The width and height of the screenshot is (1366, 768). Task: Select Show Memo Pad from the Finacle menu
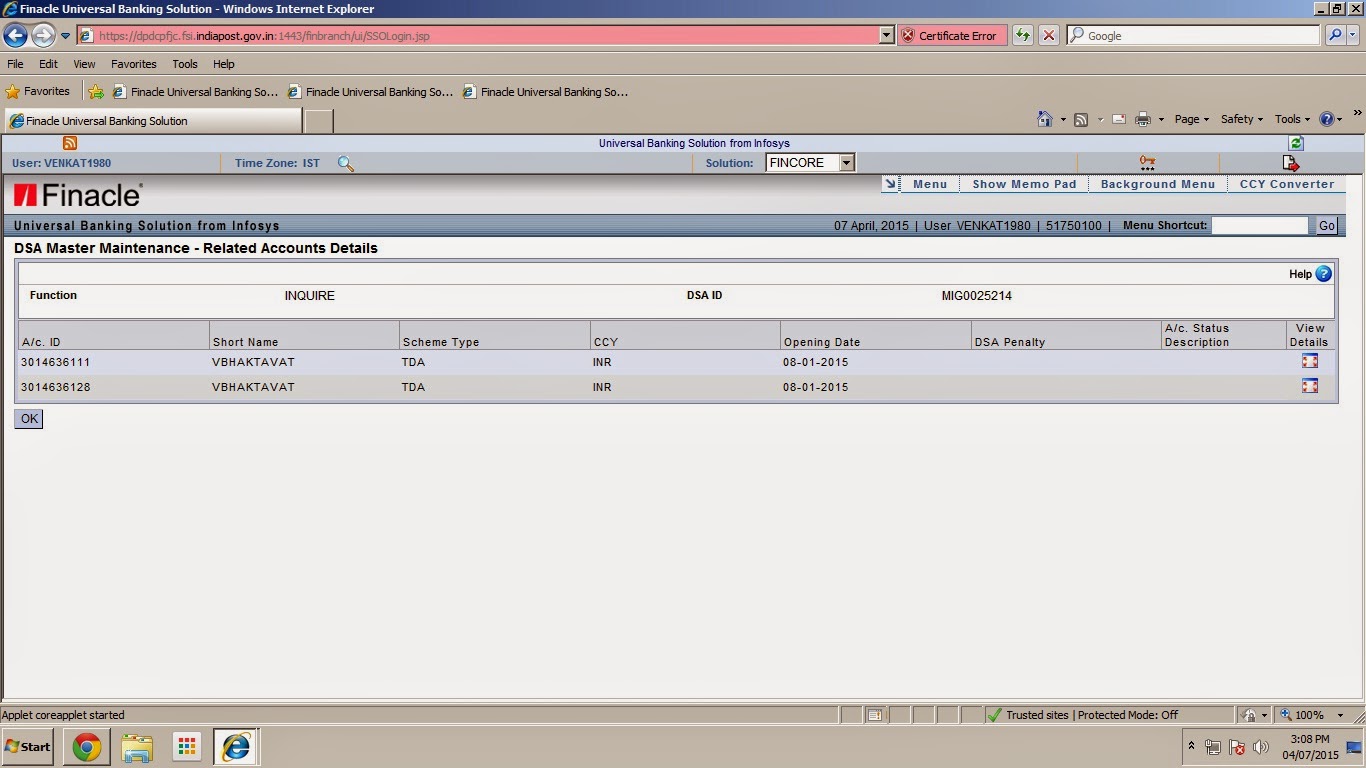tap(1024, 184)
